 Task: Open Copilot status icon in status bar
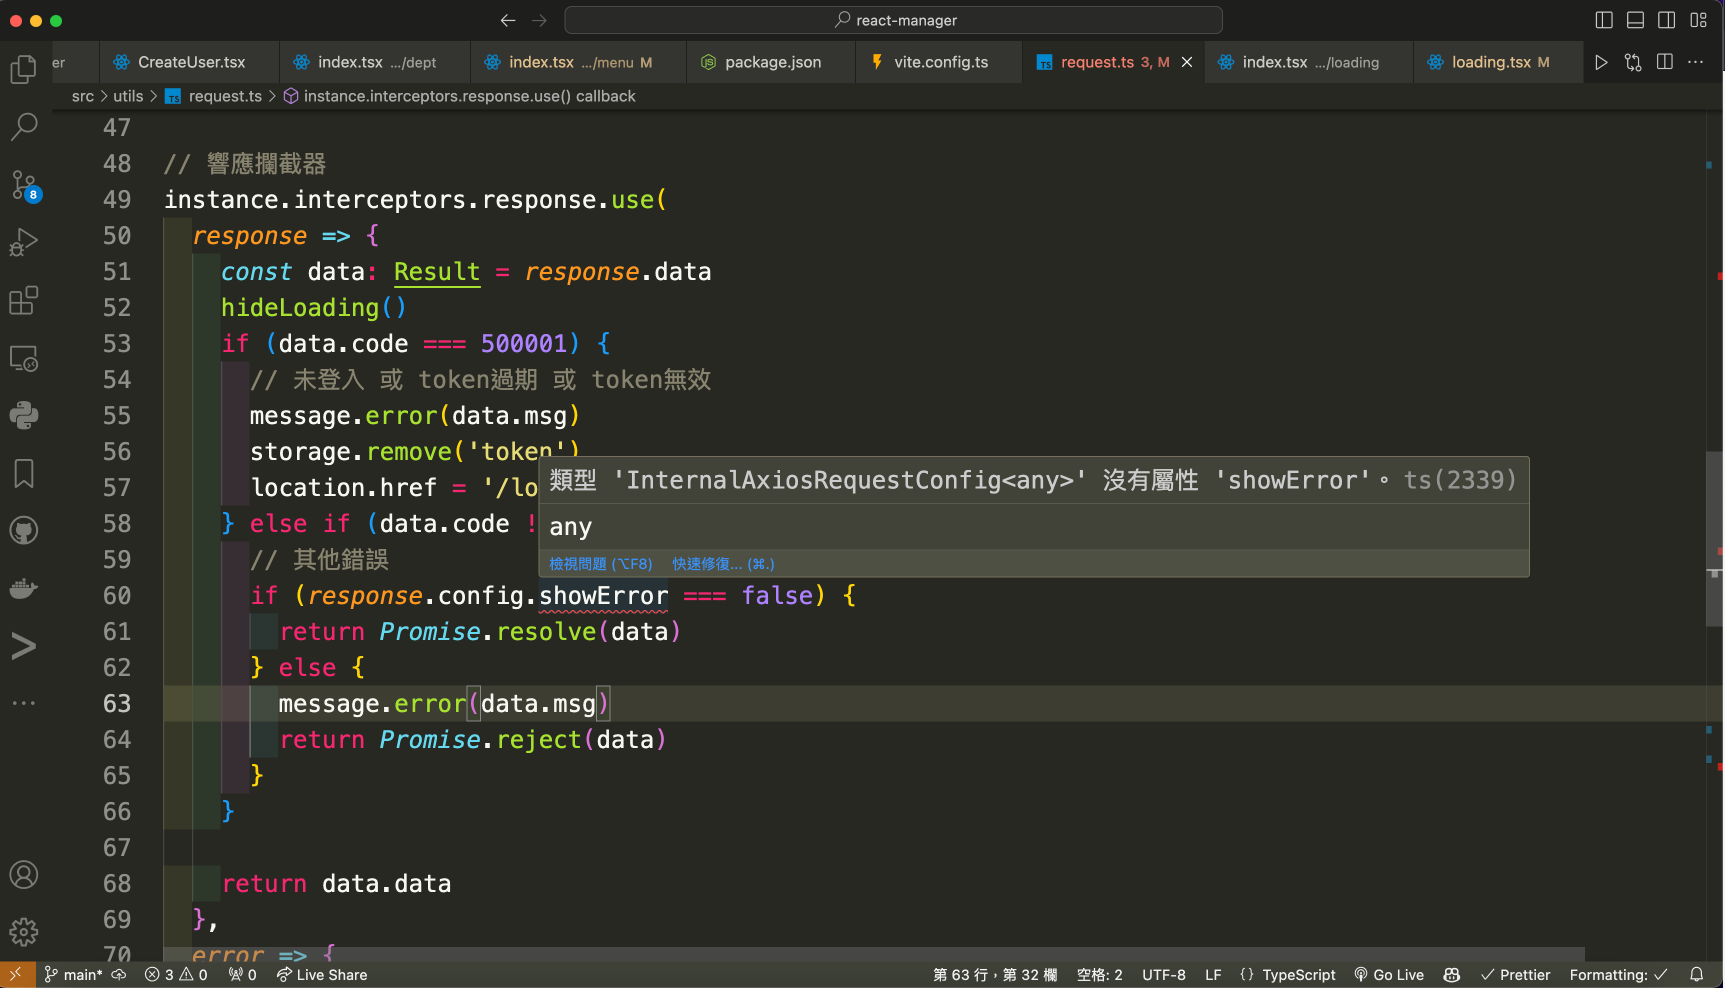coord(1452,975)
